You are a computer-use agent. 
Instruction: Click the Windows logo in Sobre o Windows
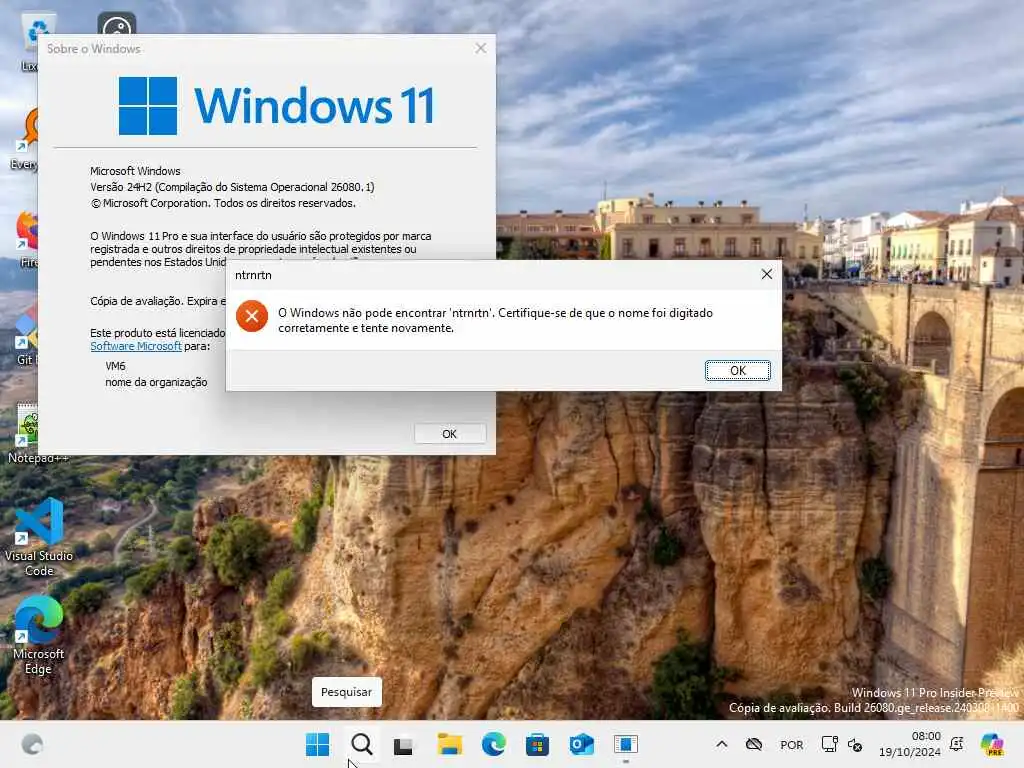(148, 106)
